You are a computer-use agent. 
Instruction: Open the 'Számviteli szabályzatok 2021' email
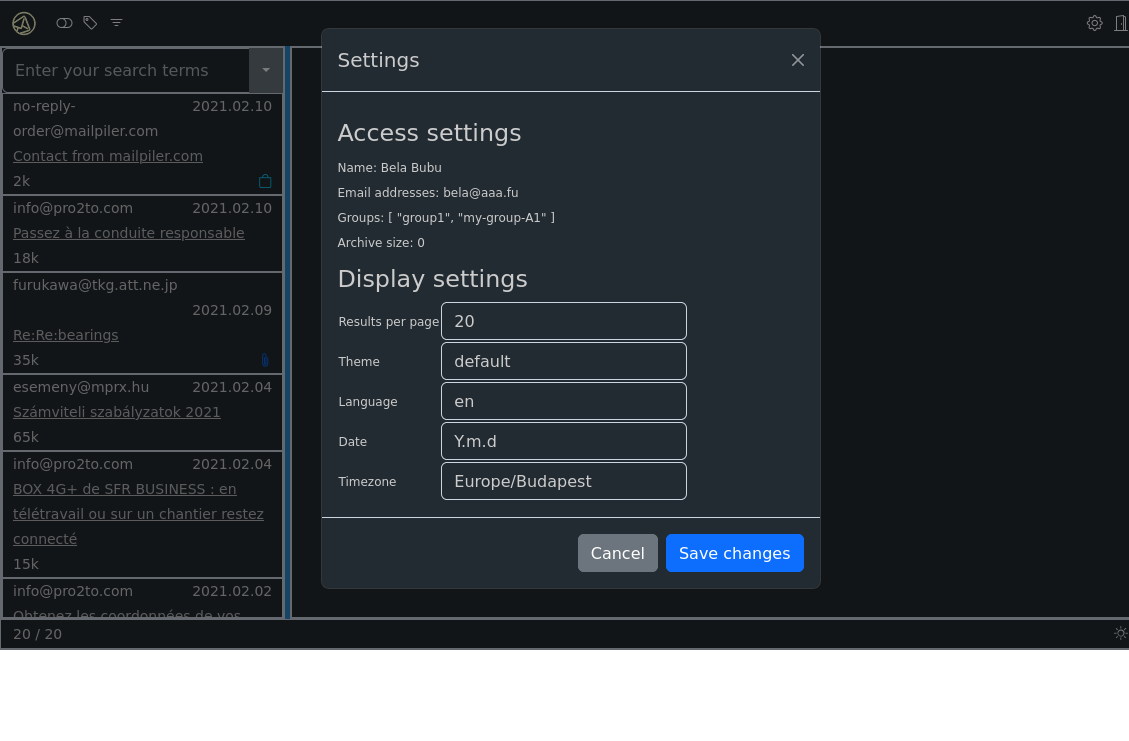click(x=116, y=412)
